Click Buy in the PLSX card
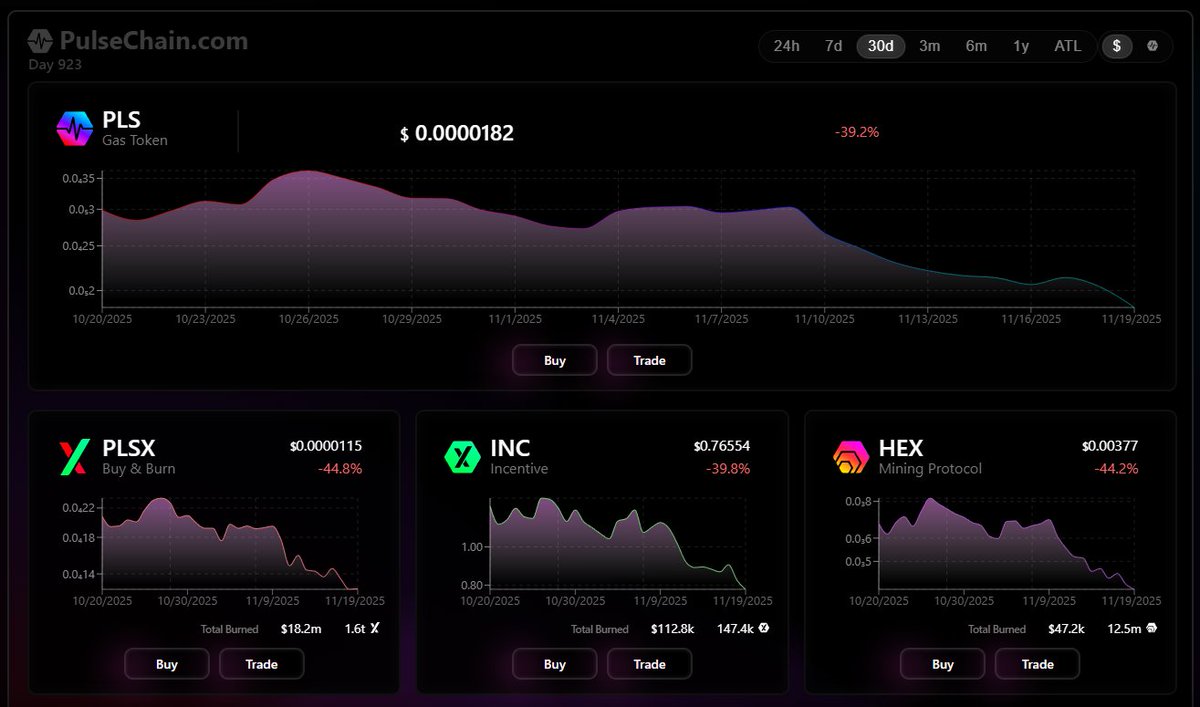 167,664
